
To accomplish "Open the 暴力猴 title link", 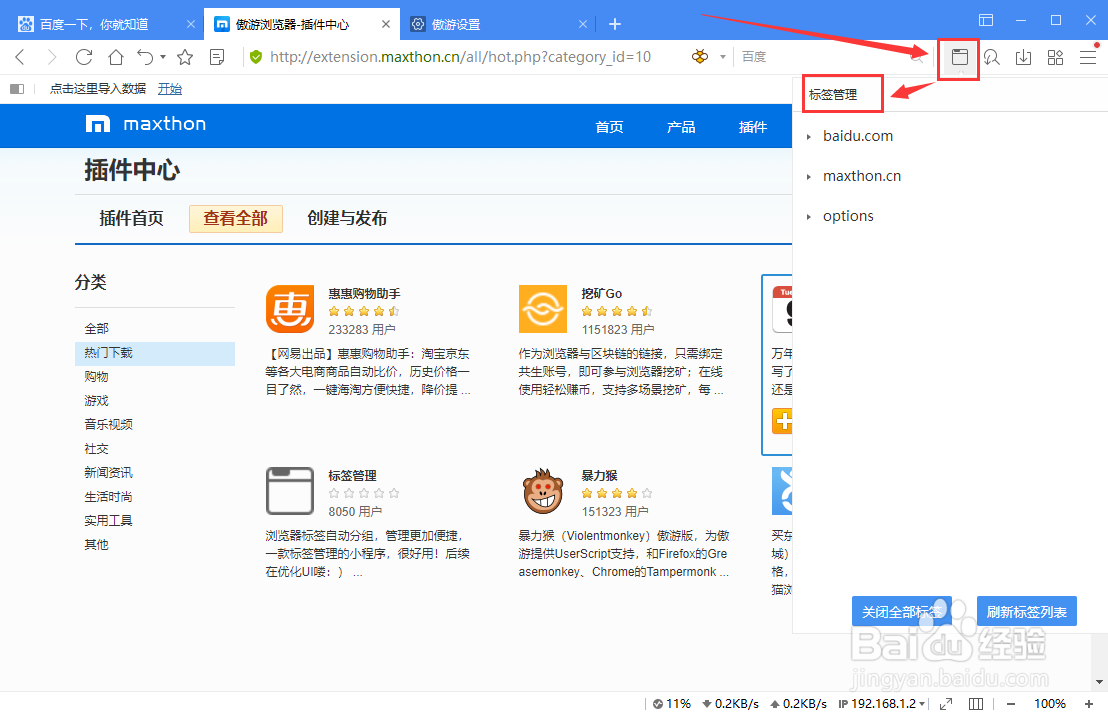I will coord(599,476).
